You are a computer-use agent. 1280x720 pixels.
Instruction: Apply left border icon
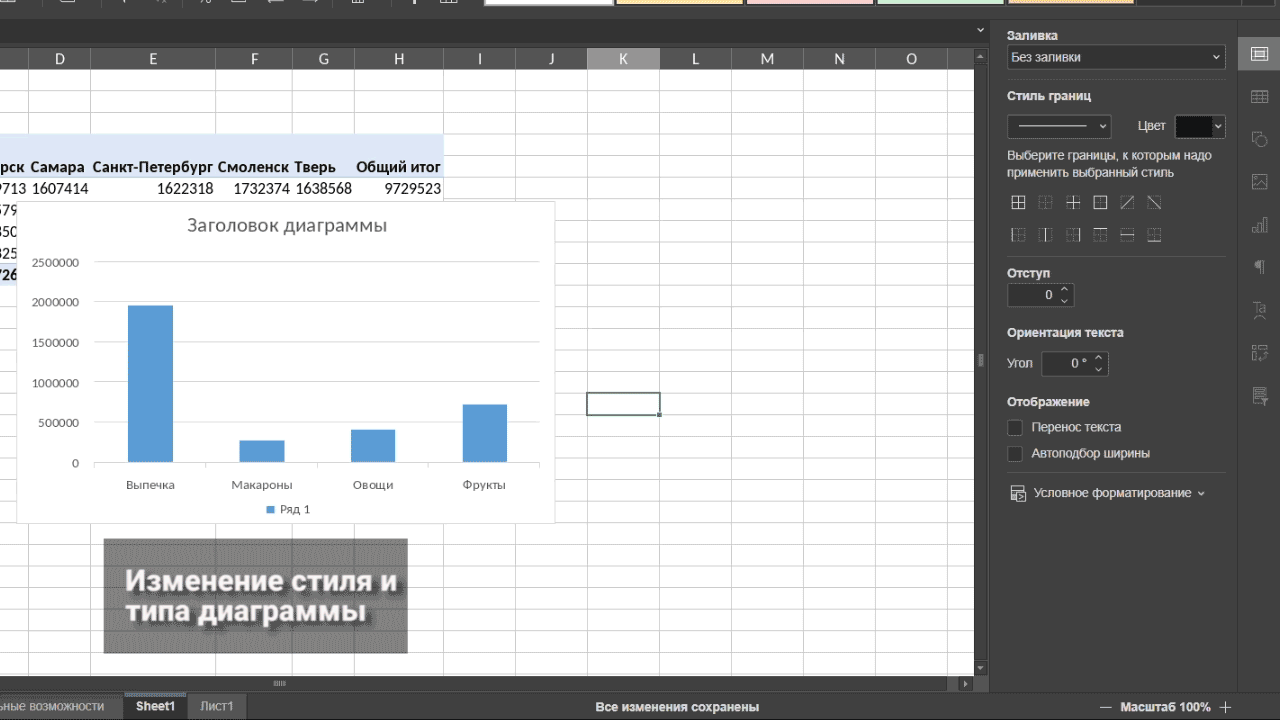tap(1018, 235)
